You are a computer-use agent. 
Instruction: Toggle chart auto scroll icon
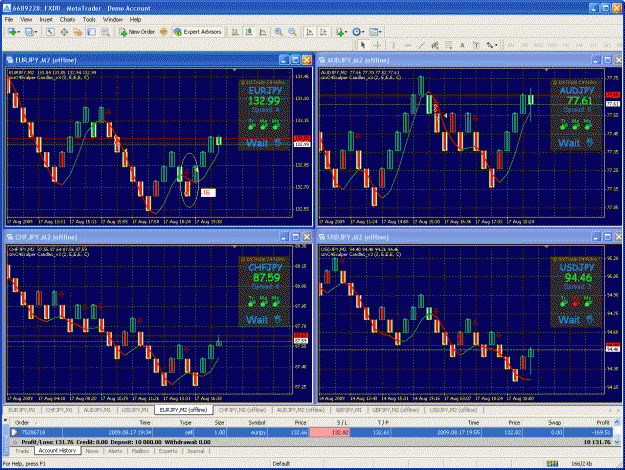309,32
